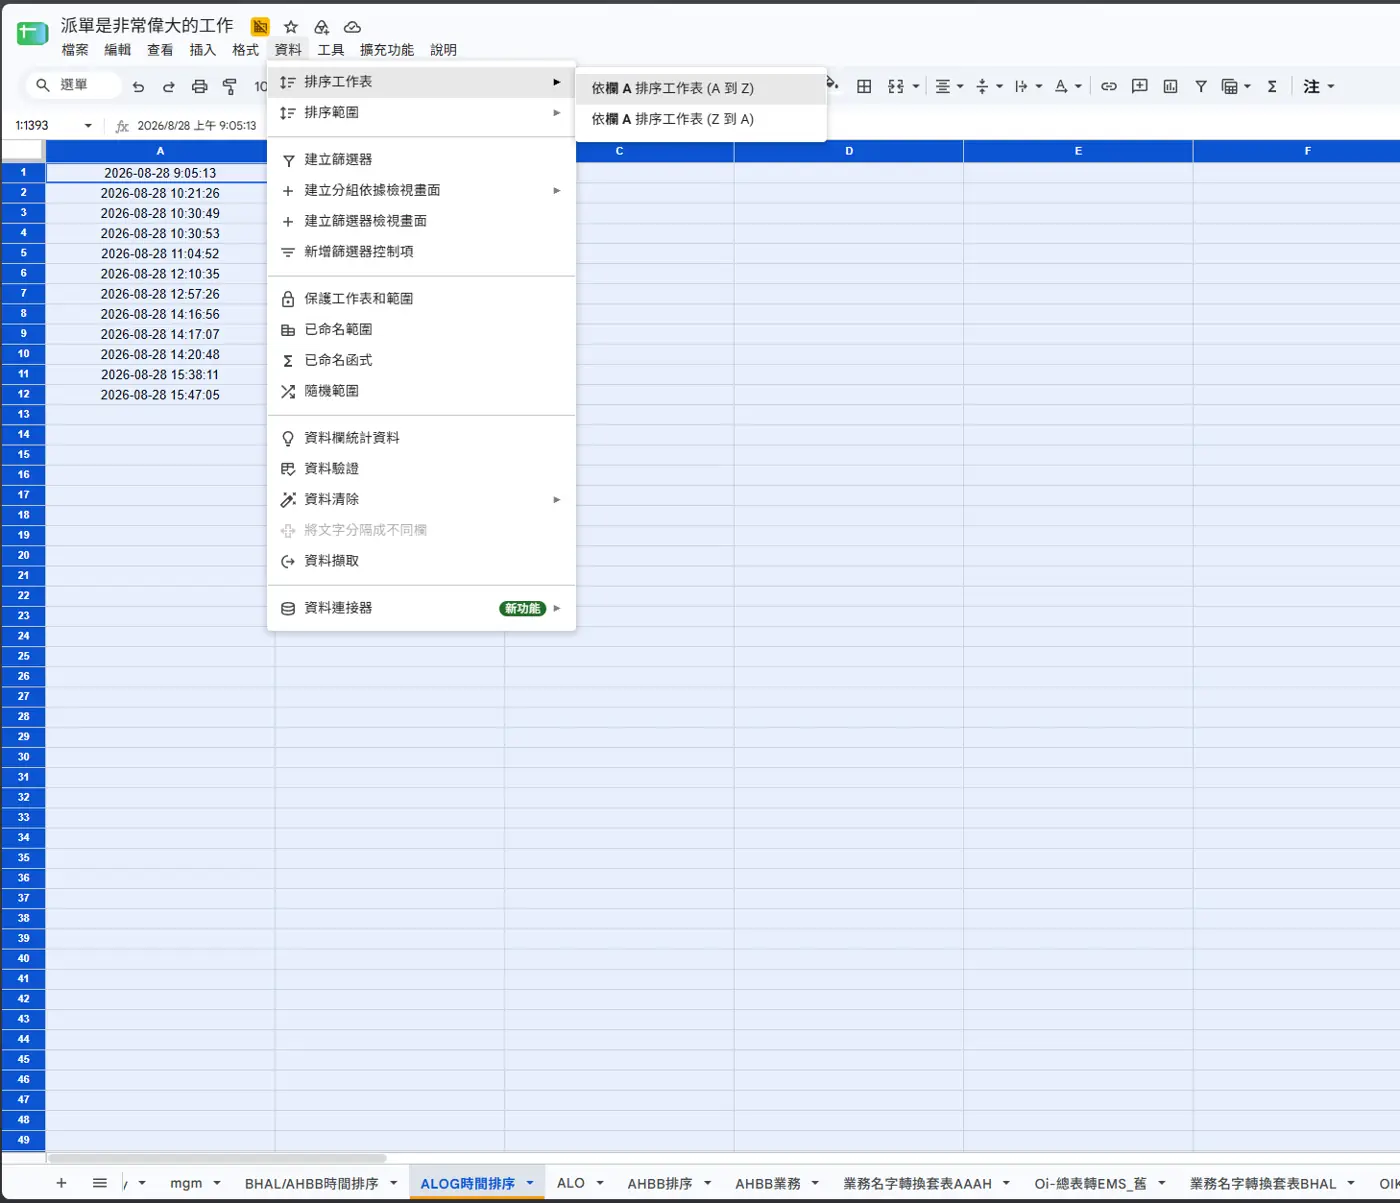This screenshot has height=1203, width=1400.
Task: Open 建立分組依據檢視畫面 submenu
Action: click(x=421, y=190)
